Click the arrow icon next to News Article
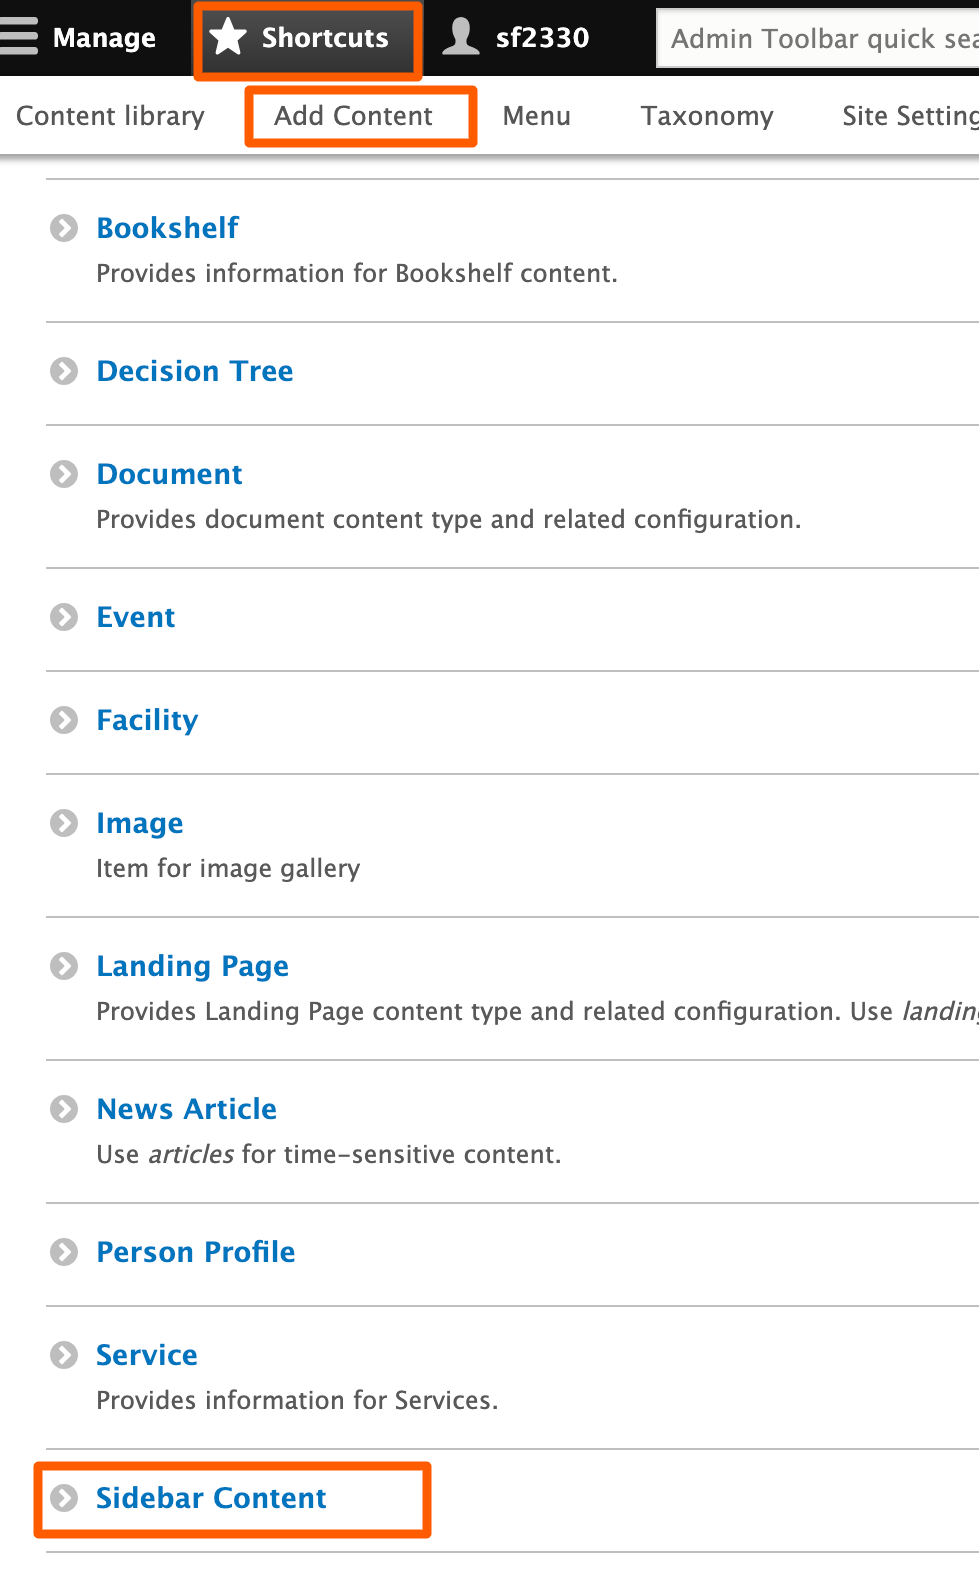This screenshot has height=1579, width=979. [64, 1109]
